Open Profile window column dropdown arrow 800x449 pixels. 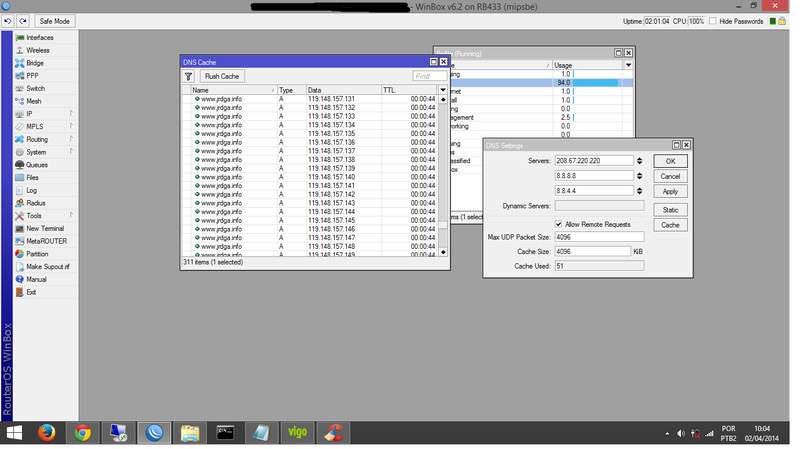click(628, 65)
